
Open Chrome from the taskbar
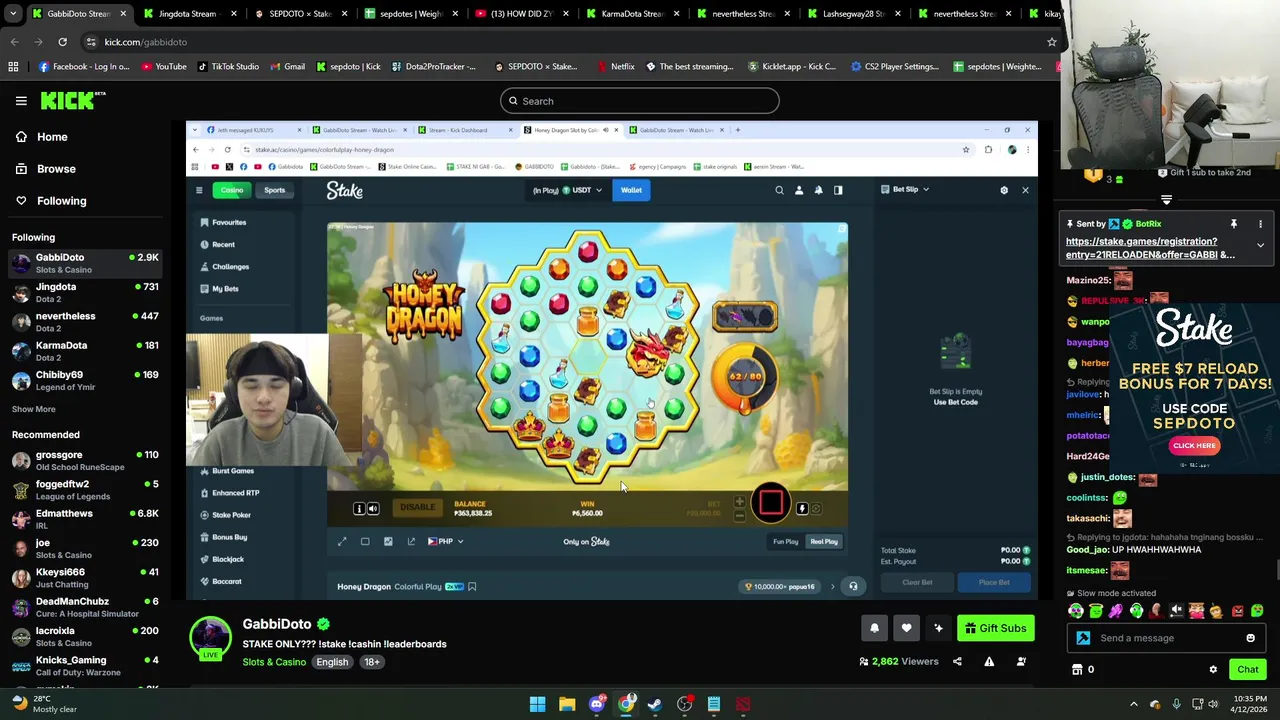pos(626,704)
